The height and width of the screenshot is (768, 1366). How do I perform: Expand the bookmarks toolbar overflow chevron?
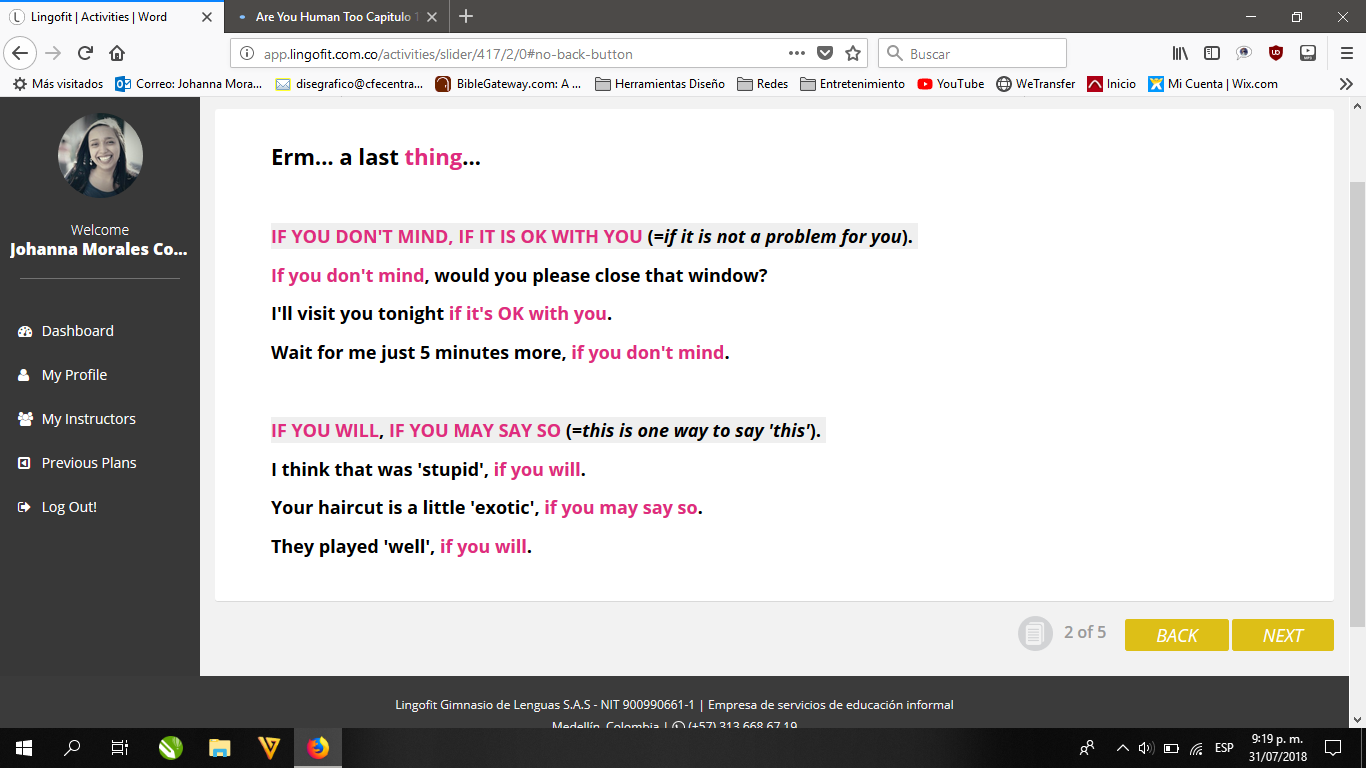coord(1346,84)
